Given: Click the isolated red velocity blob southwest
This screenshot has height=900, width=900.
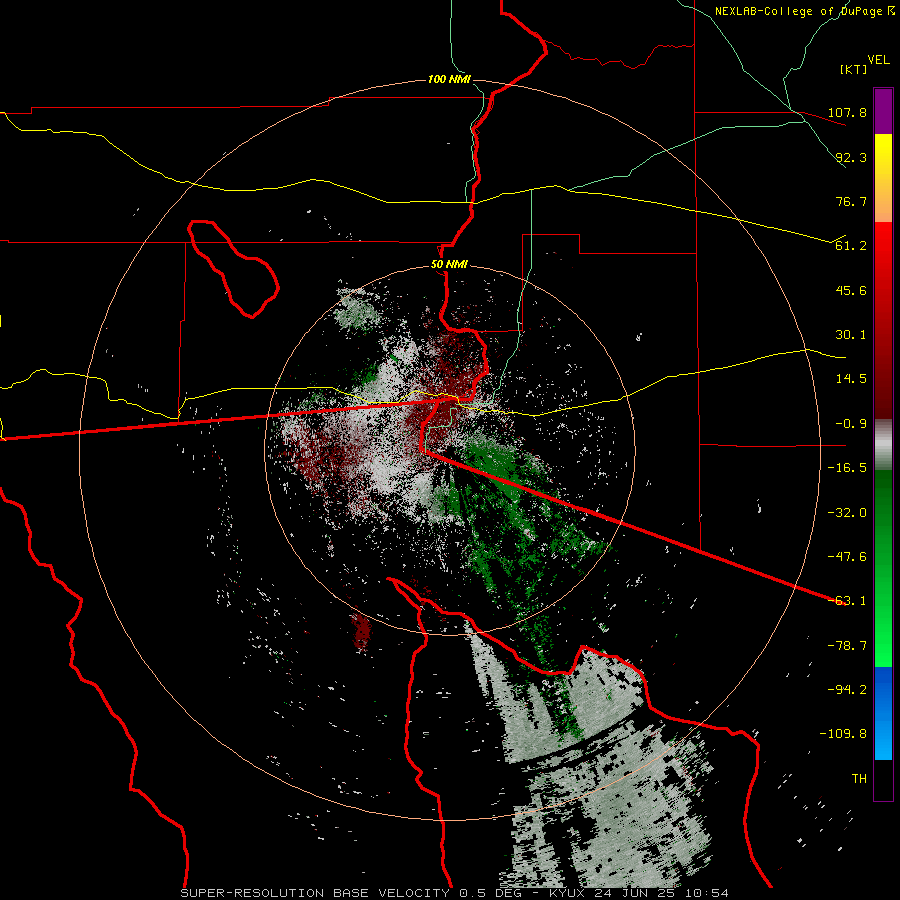Looking at the screenshot, I should click(361, 631).
